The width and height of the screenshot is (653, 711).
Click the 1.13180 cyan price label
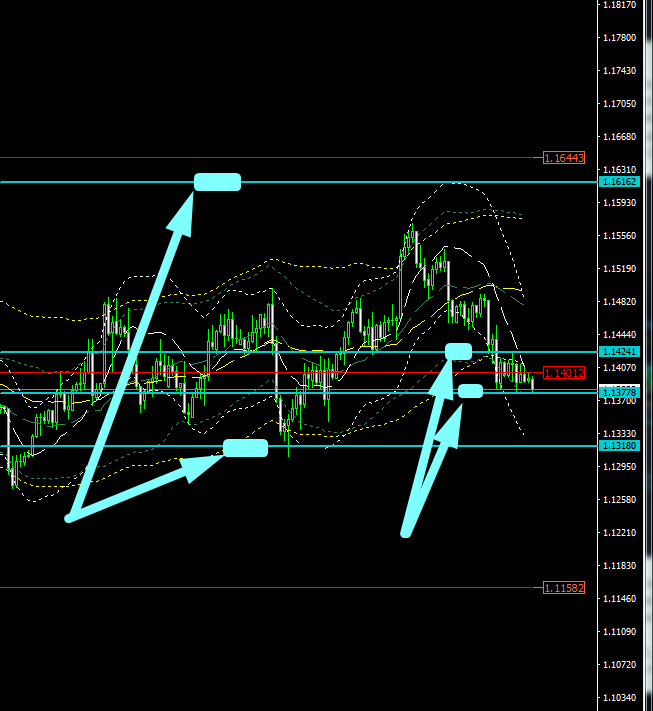[617, 446]
